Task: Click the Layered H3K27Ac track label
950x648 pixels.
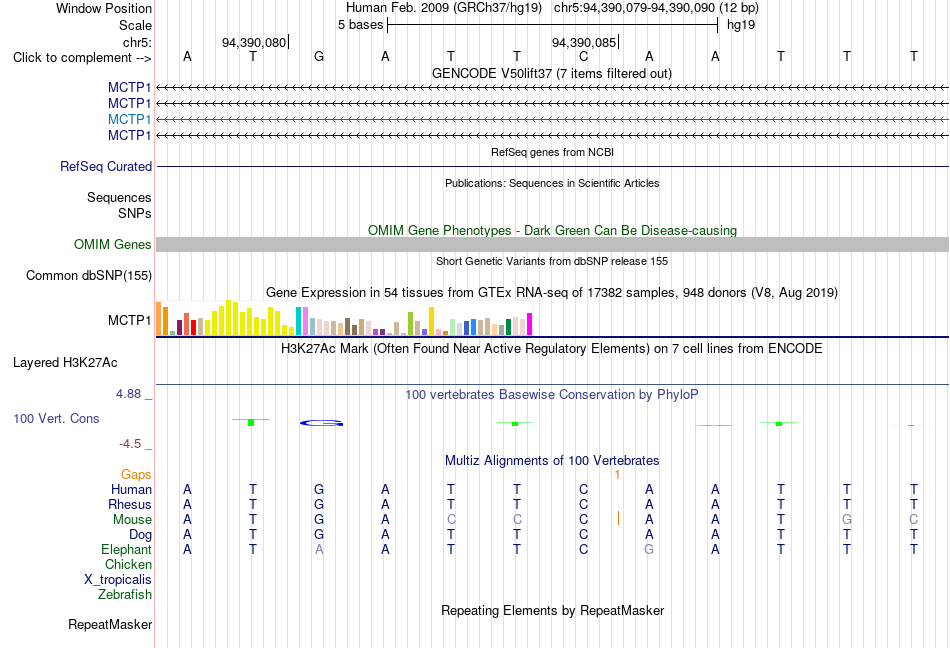Action: coord(65,363)
